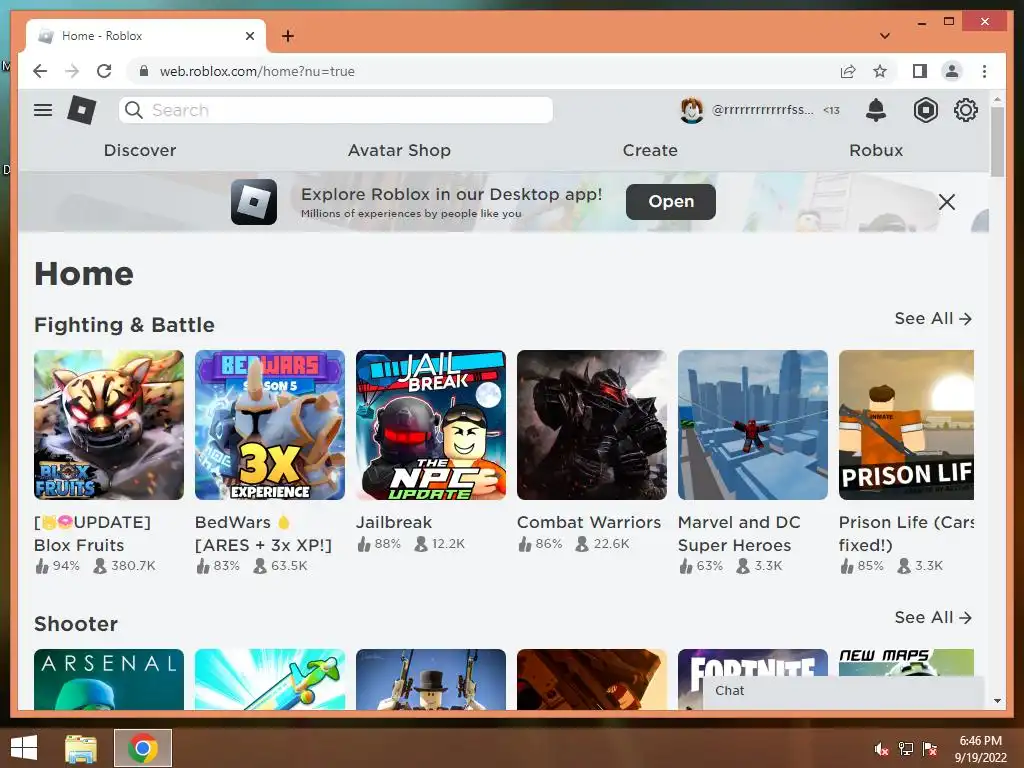Open BedWars game thumbnail
This screenshot has width=1024, height=768.
point(270,425)
